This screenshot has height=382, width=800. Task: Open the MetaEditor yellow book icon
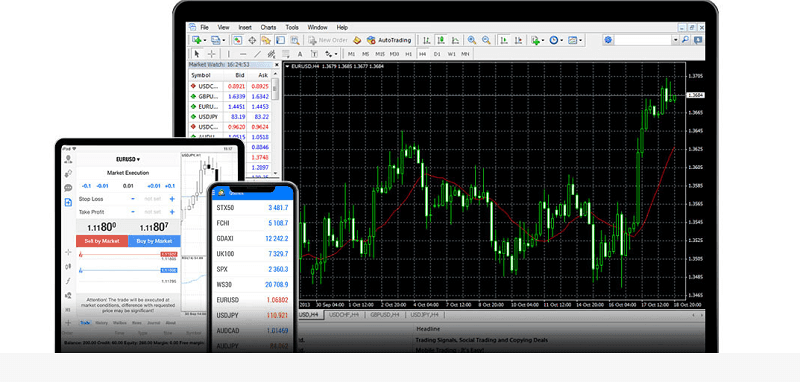coord(357,40)
